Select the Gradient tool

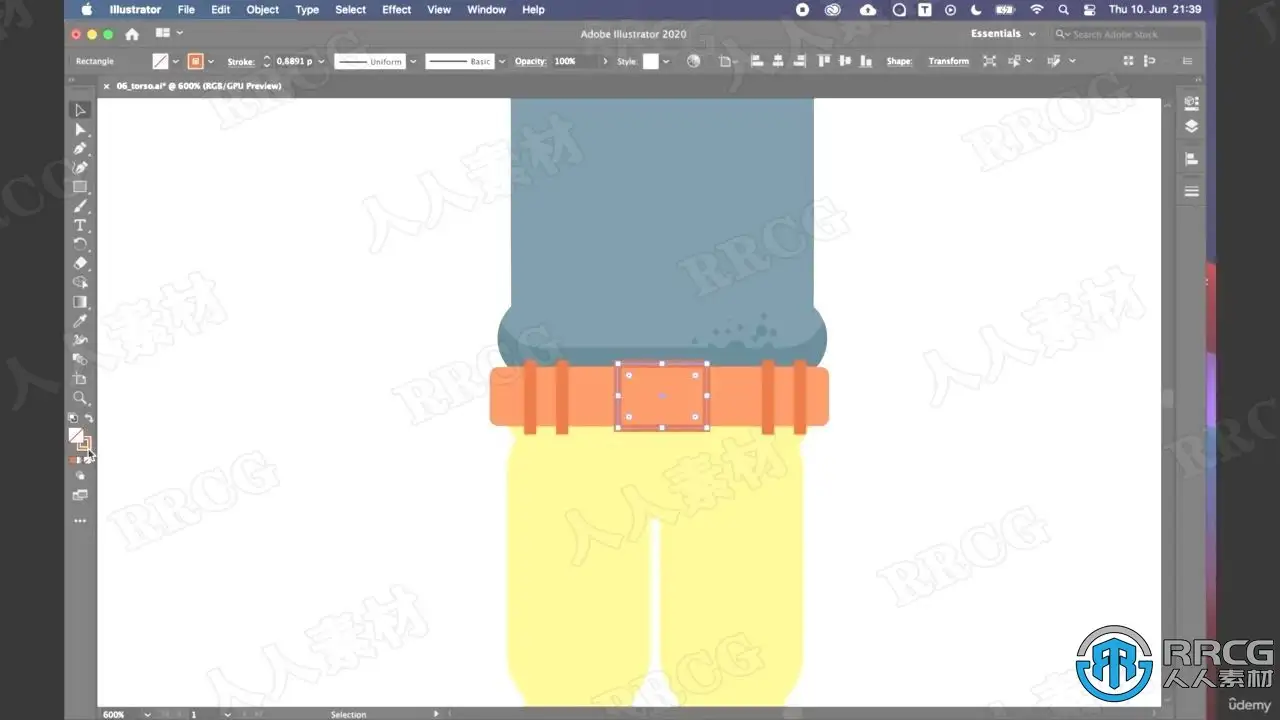tap(80, 302)
